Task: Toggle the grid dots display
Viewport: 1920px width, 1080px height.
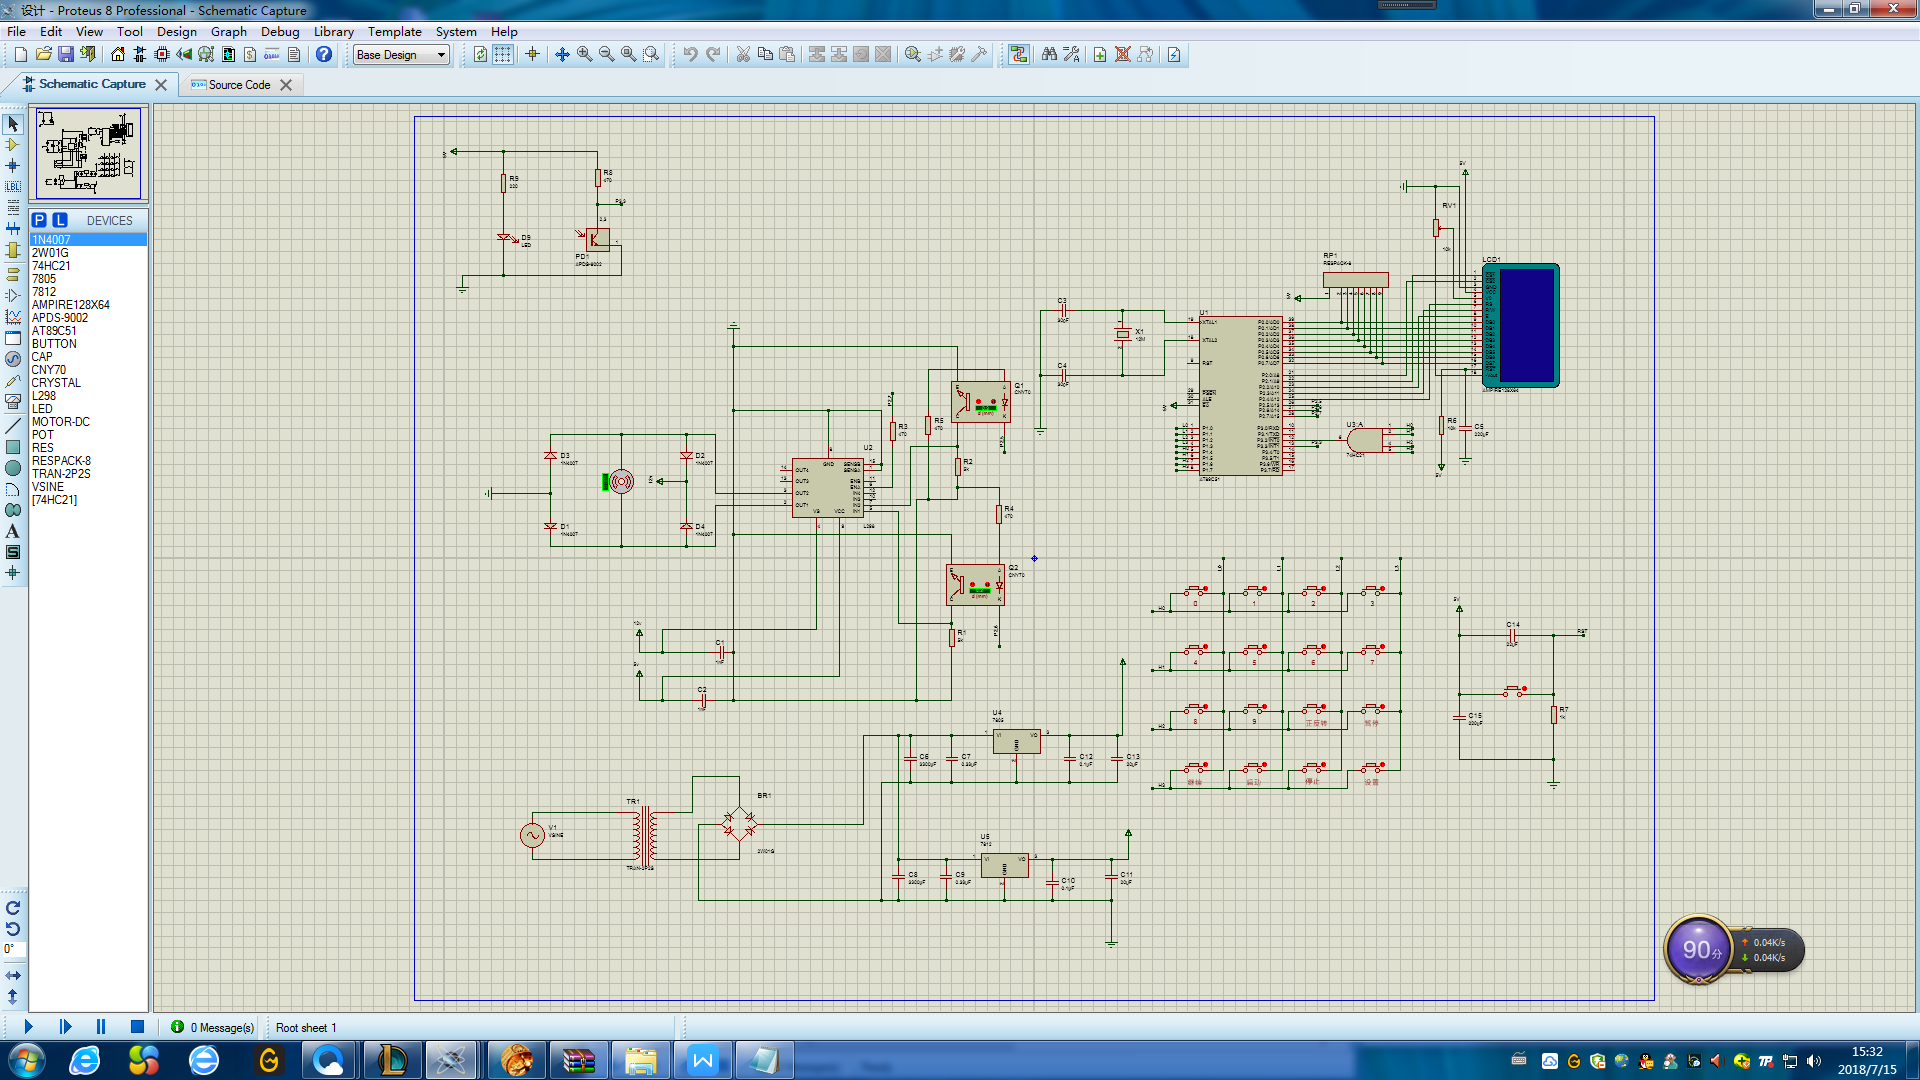Action: click(503, 55)
